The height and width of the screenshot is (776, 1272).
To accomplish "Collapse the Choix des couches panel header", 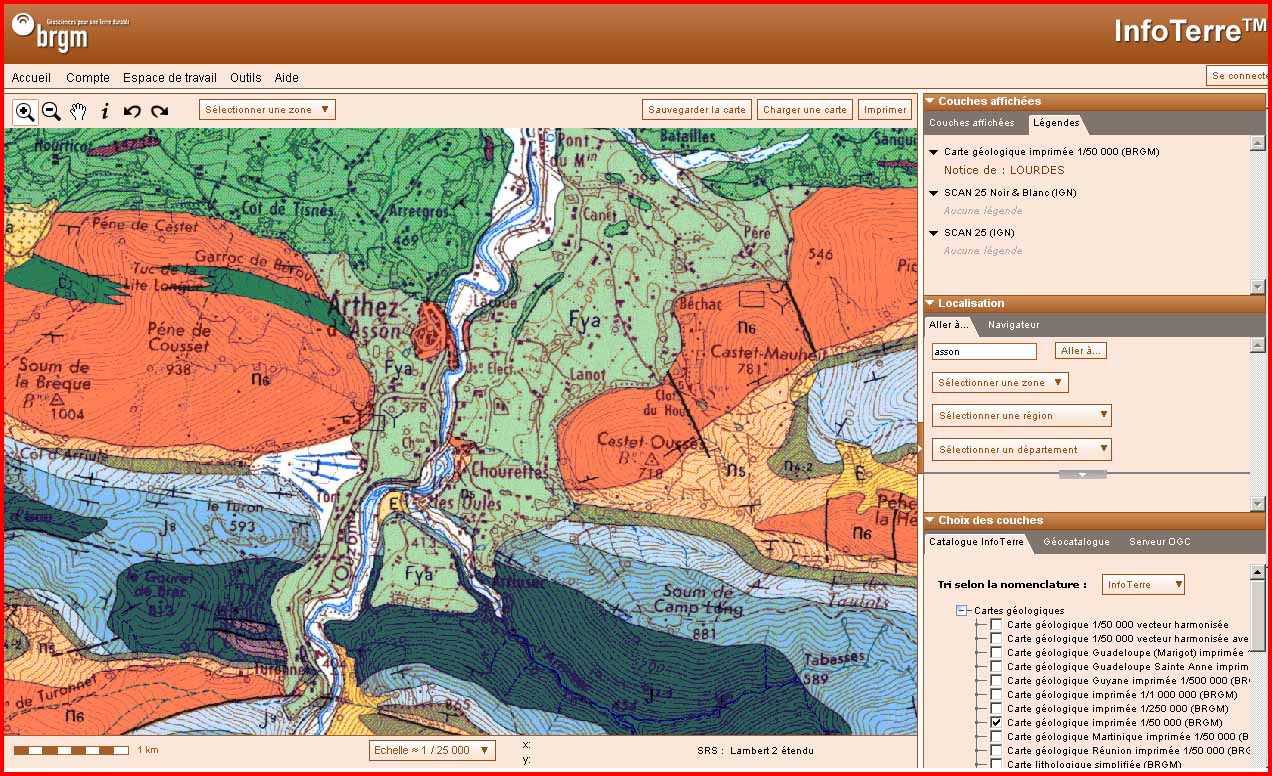I will point(930,520).
